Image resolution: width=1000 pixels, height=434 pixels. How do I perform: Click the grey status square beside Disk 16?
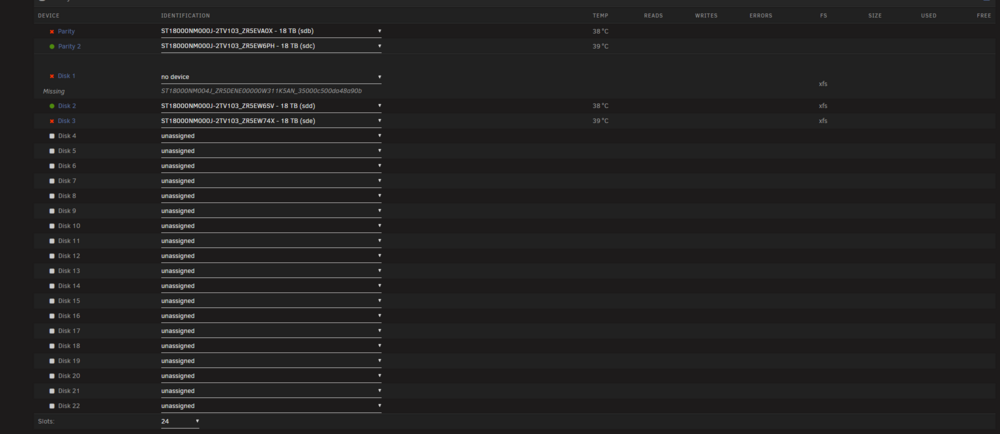[x=52, y=315]
